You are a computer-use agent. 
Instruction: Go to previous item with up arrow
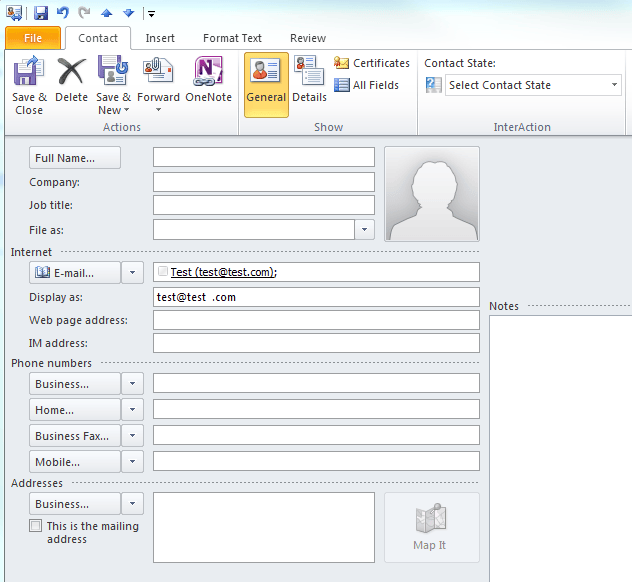click(x=106, y=13)
